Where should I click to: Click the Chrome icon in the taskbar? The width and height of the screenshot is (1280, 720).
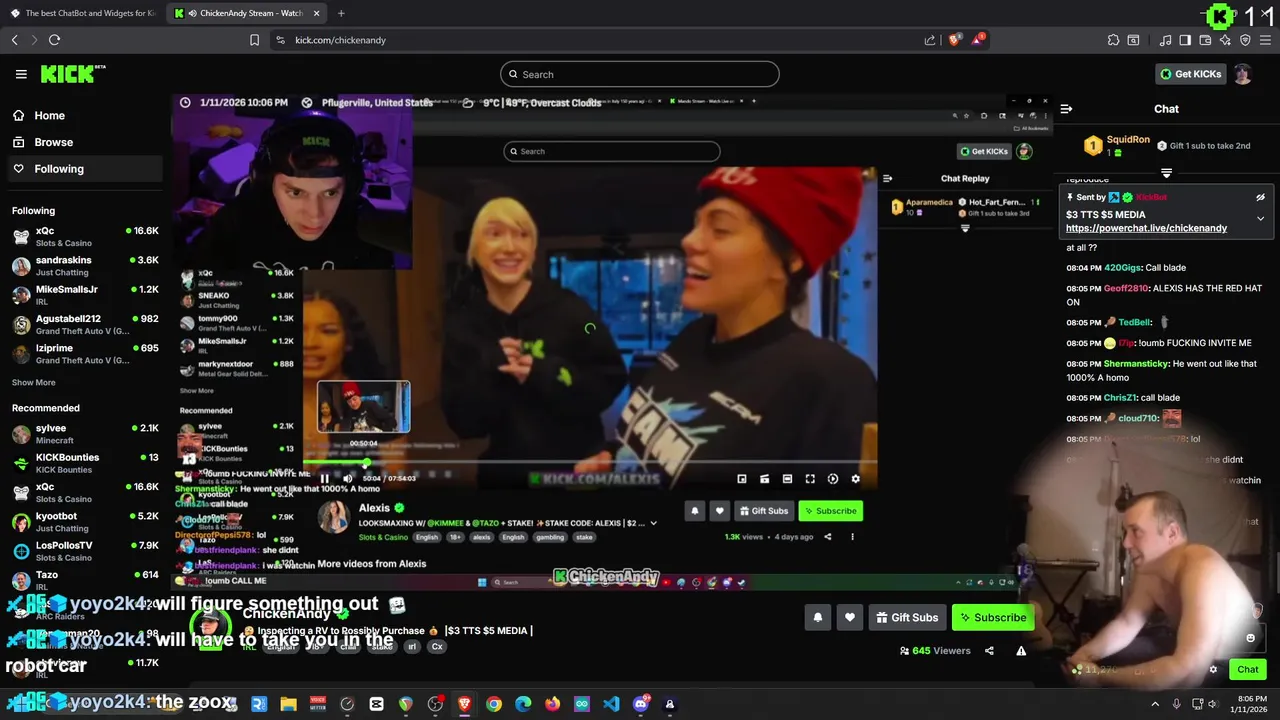pyautogui.click(x=494, y=704)
